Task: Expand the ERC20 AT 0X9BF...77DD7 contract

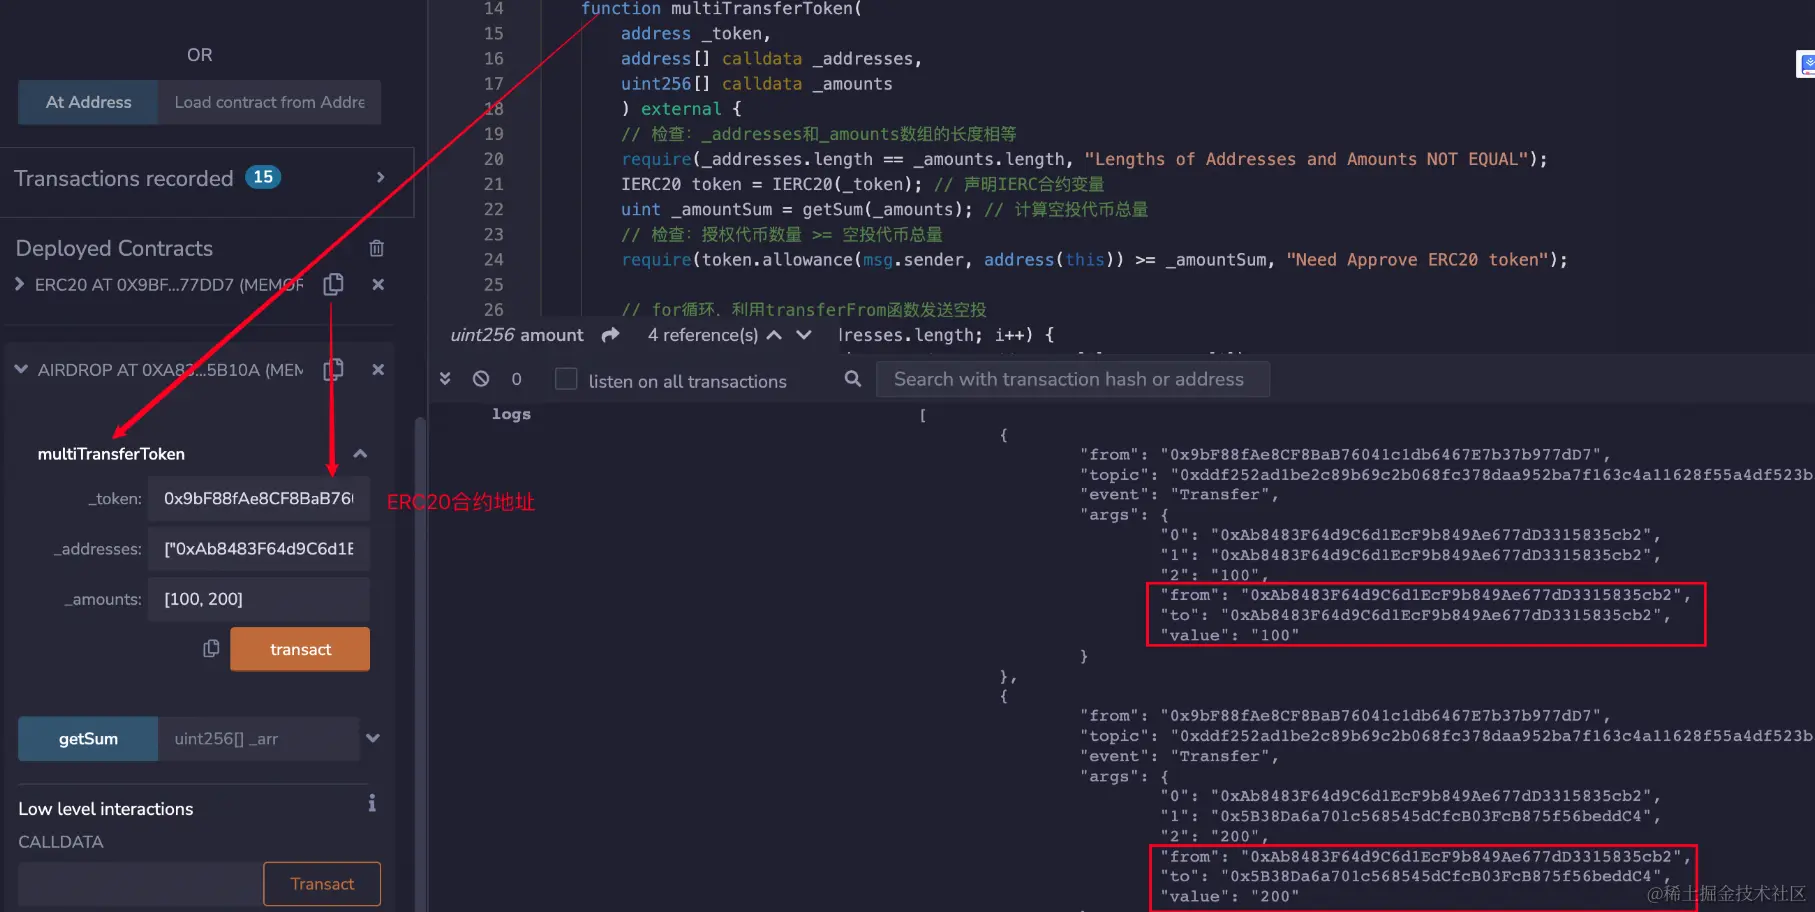Action: click(x=20, y=285)
